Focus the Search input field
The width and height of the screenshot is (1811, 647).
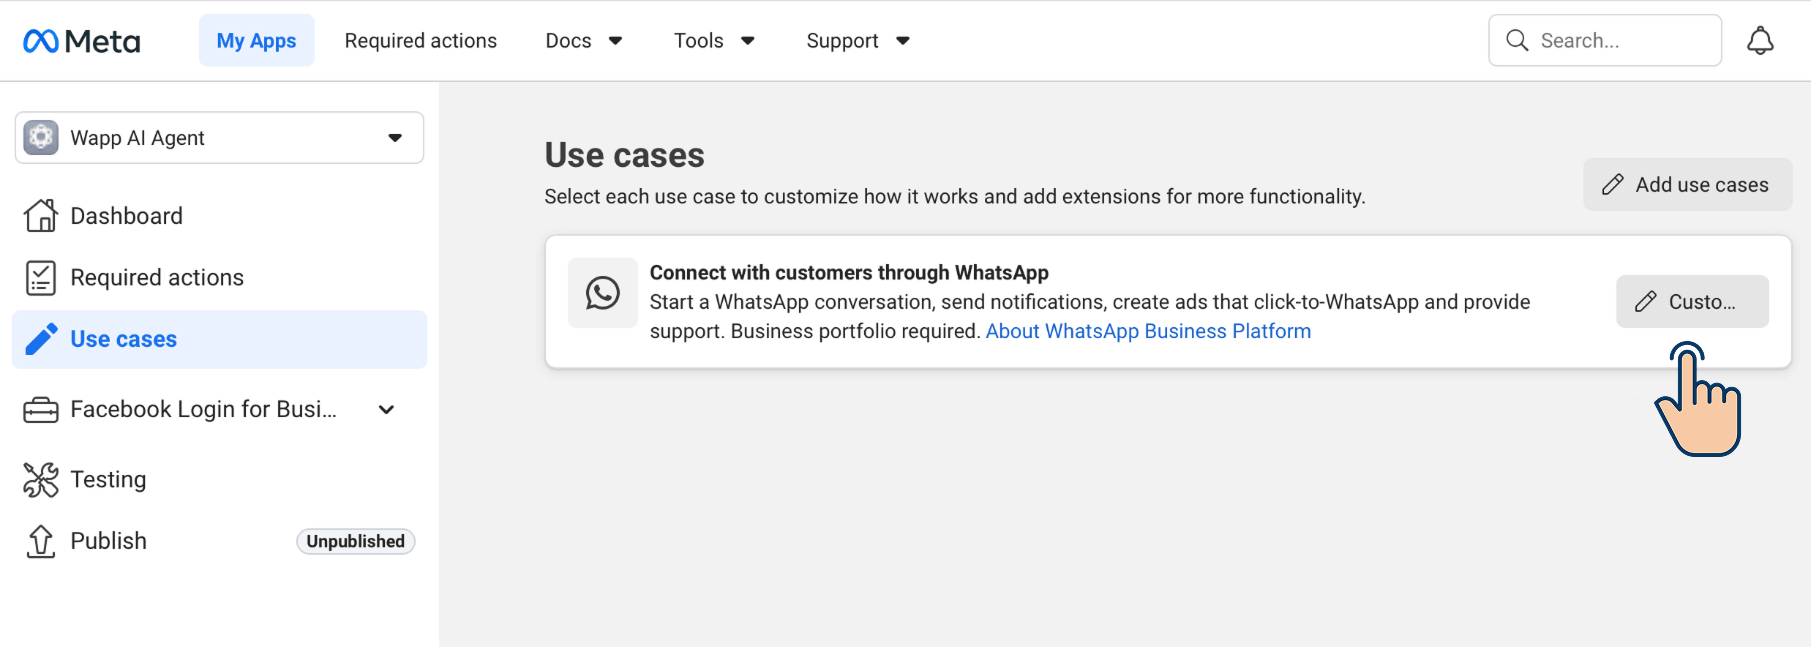click(1604, 40)
